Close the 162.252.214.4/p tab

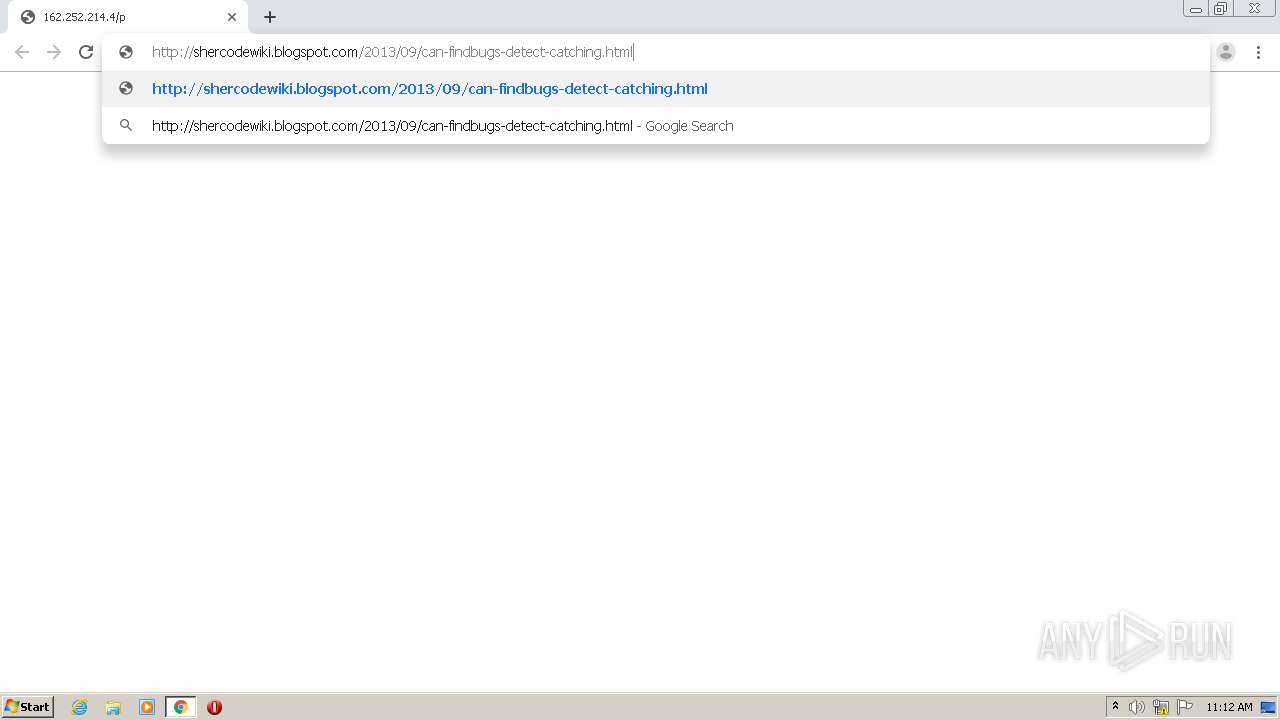(x=232, y=17)
